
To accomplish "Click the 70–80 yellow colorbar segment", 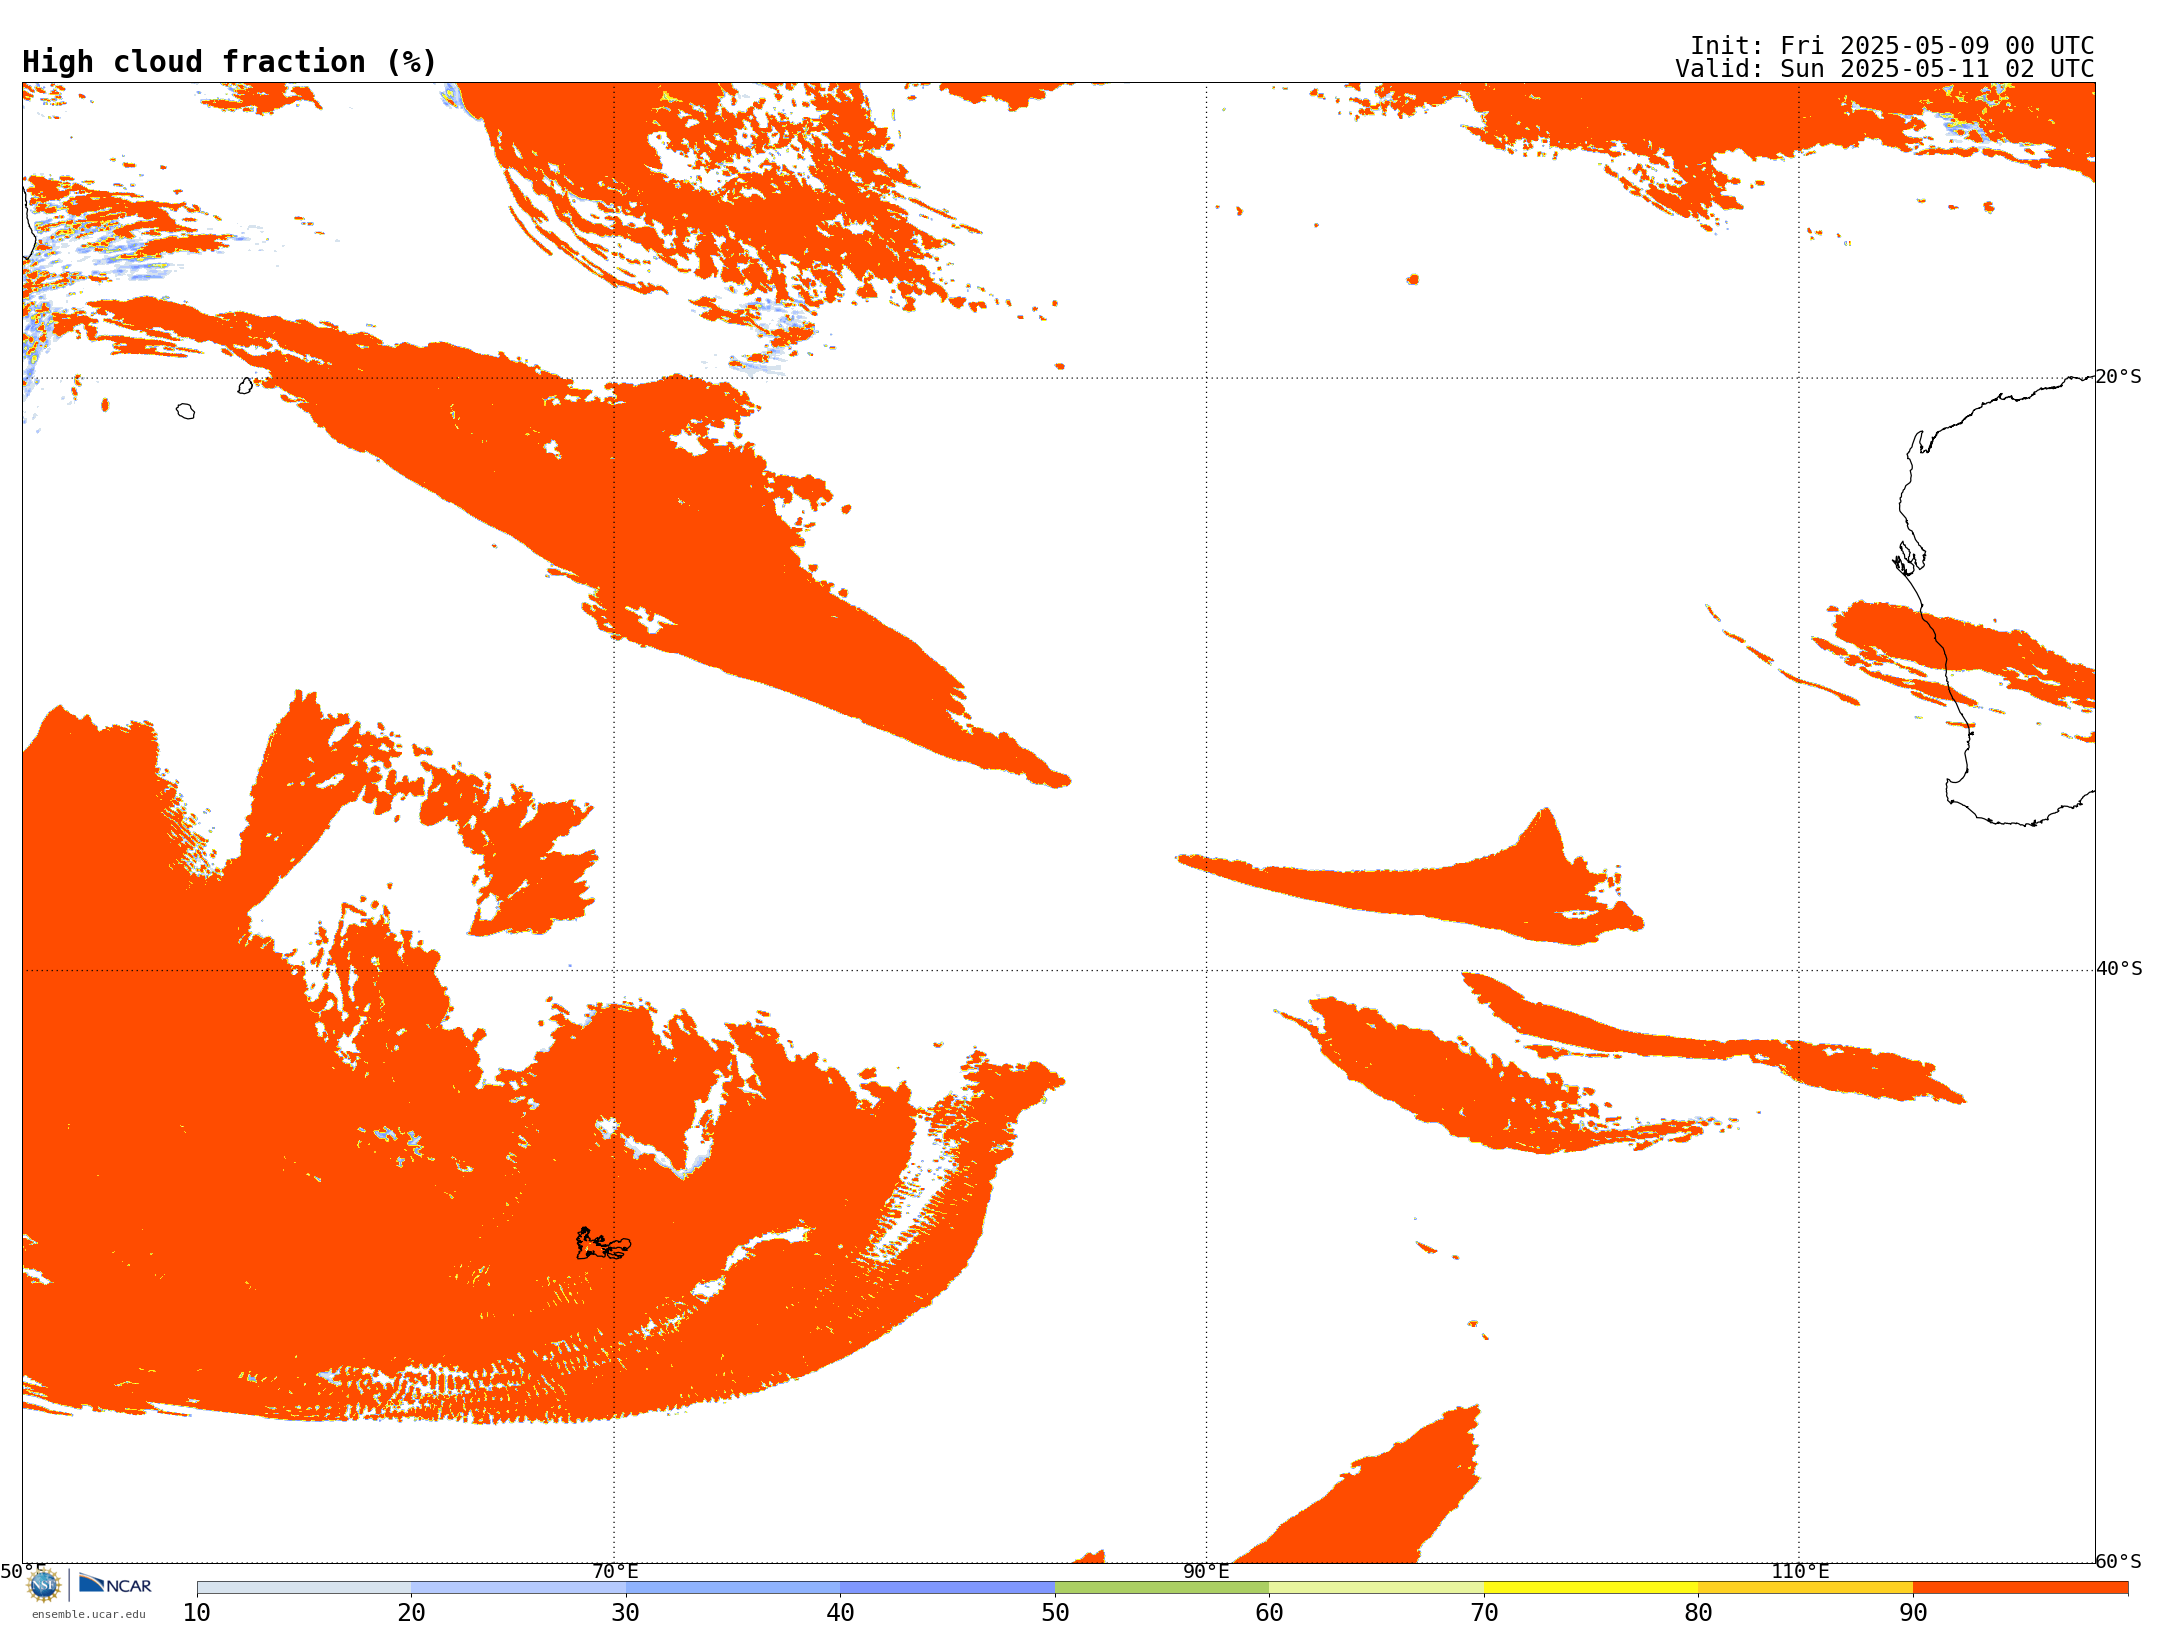I will click(x=1591, y=1588).
